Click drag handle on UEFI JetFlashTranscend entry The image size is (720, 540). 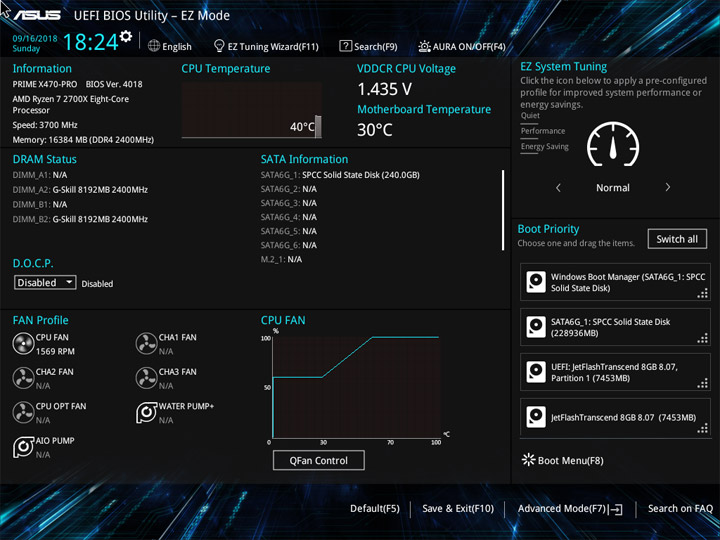tap(703, 383)
